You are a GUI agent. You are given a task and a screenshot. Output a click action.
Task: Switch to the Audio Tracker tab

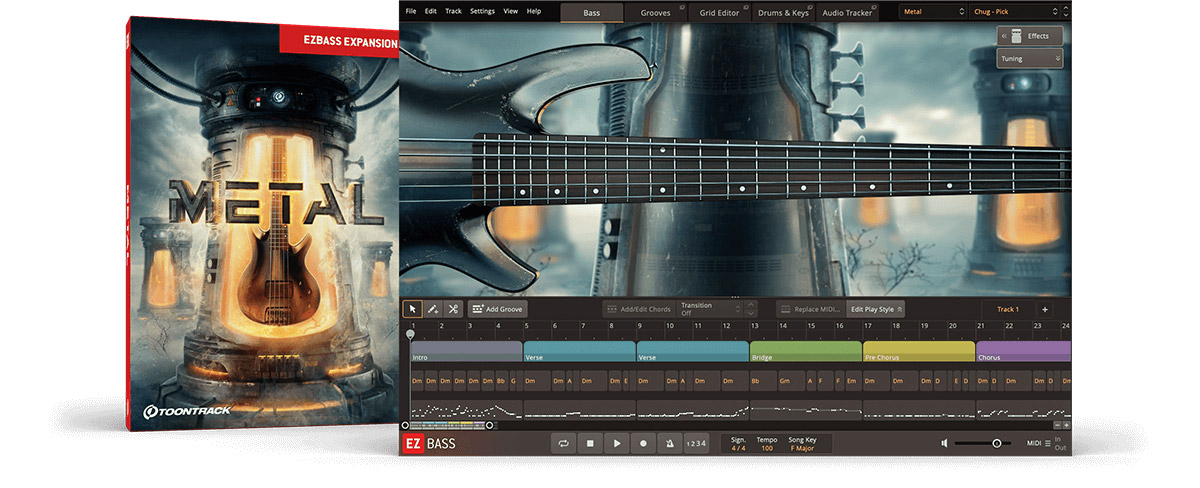coord(847,12)
